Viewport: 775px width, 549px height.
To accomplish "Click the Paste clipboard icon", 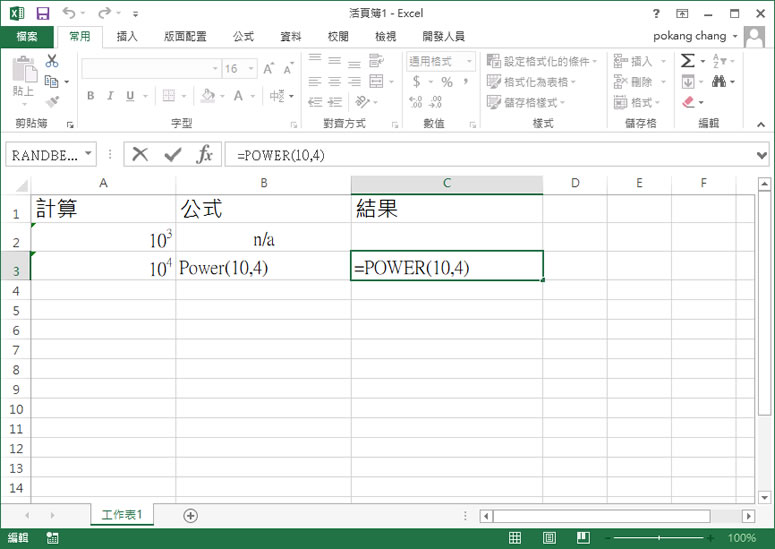I will point(24,69).
